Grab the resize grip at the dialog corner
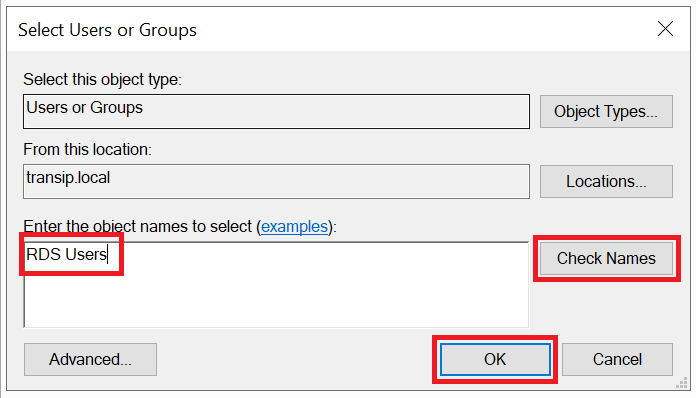This screenshot has width=696, height=398. click(682, 383)
